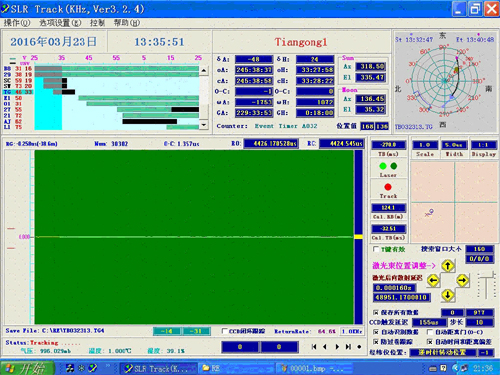Click the Windows 开始 Start button
The width and height of the screenshot is (500, 375).
point(27,368)
